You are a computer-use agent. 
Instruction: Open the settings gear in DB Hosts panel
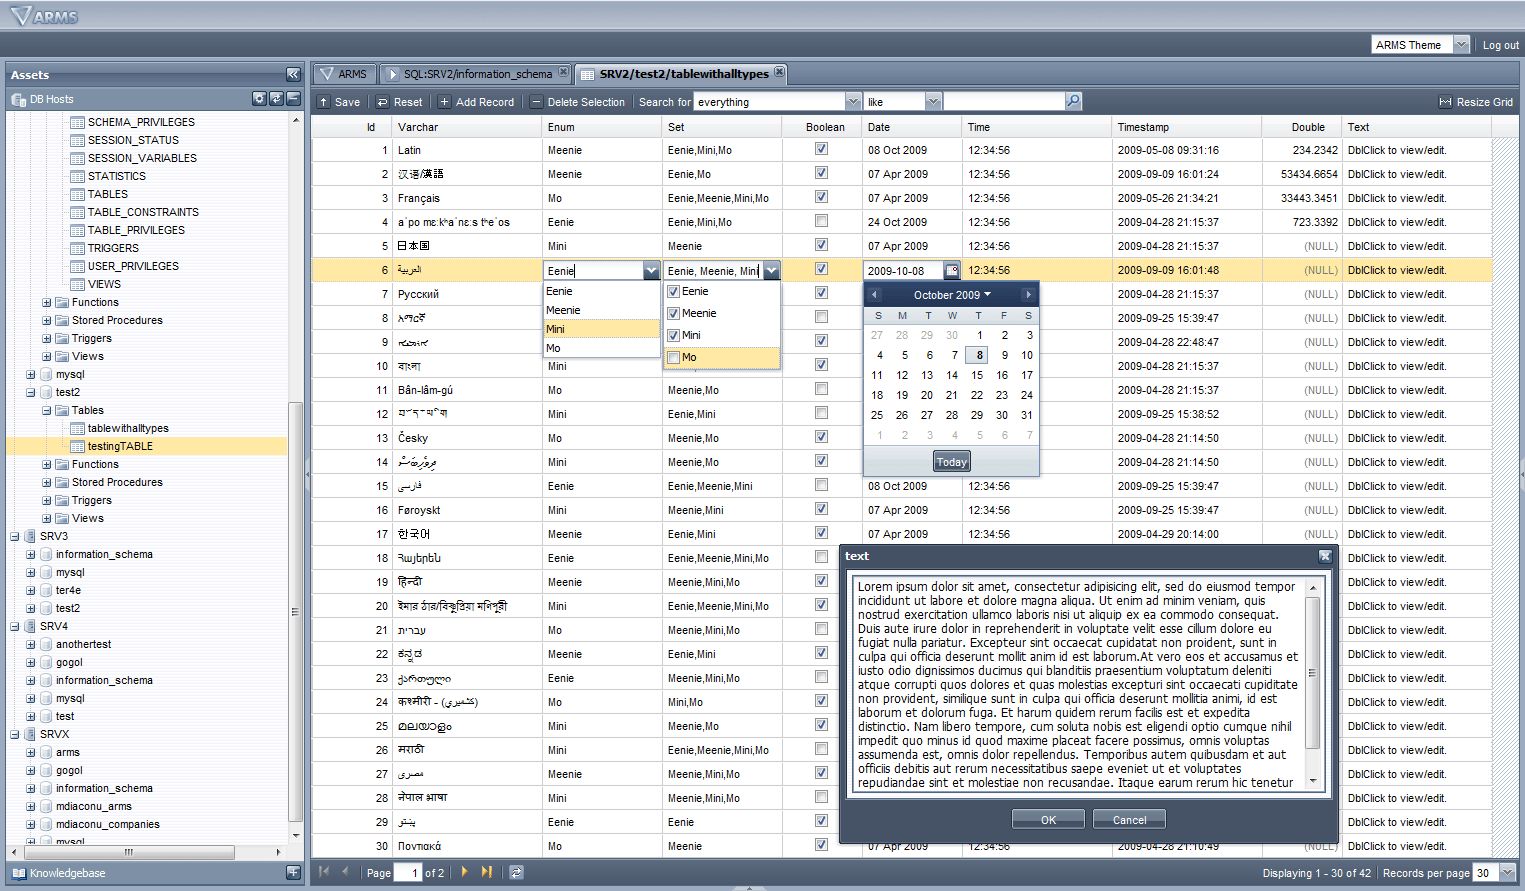258,98
